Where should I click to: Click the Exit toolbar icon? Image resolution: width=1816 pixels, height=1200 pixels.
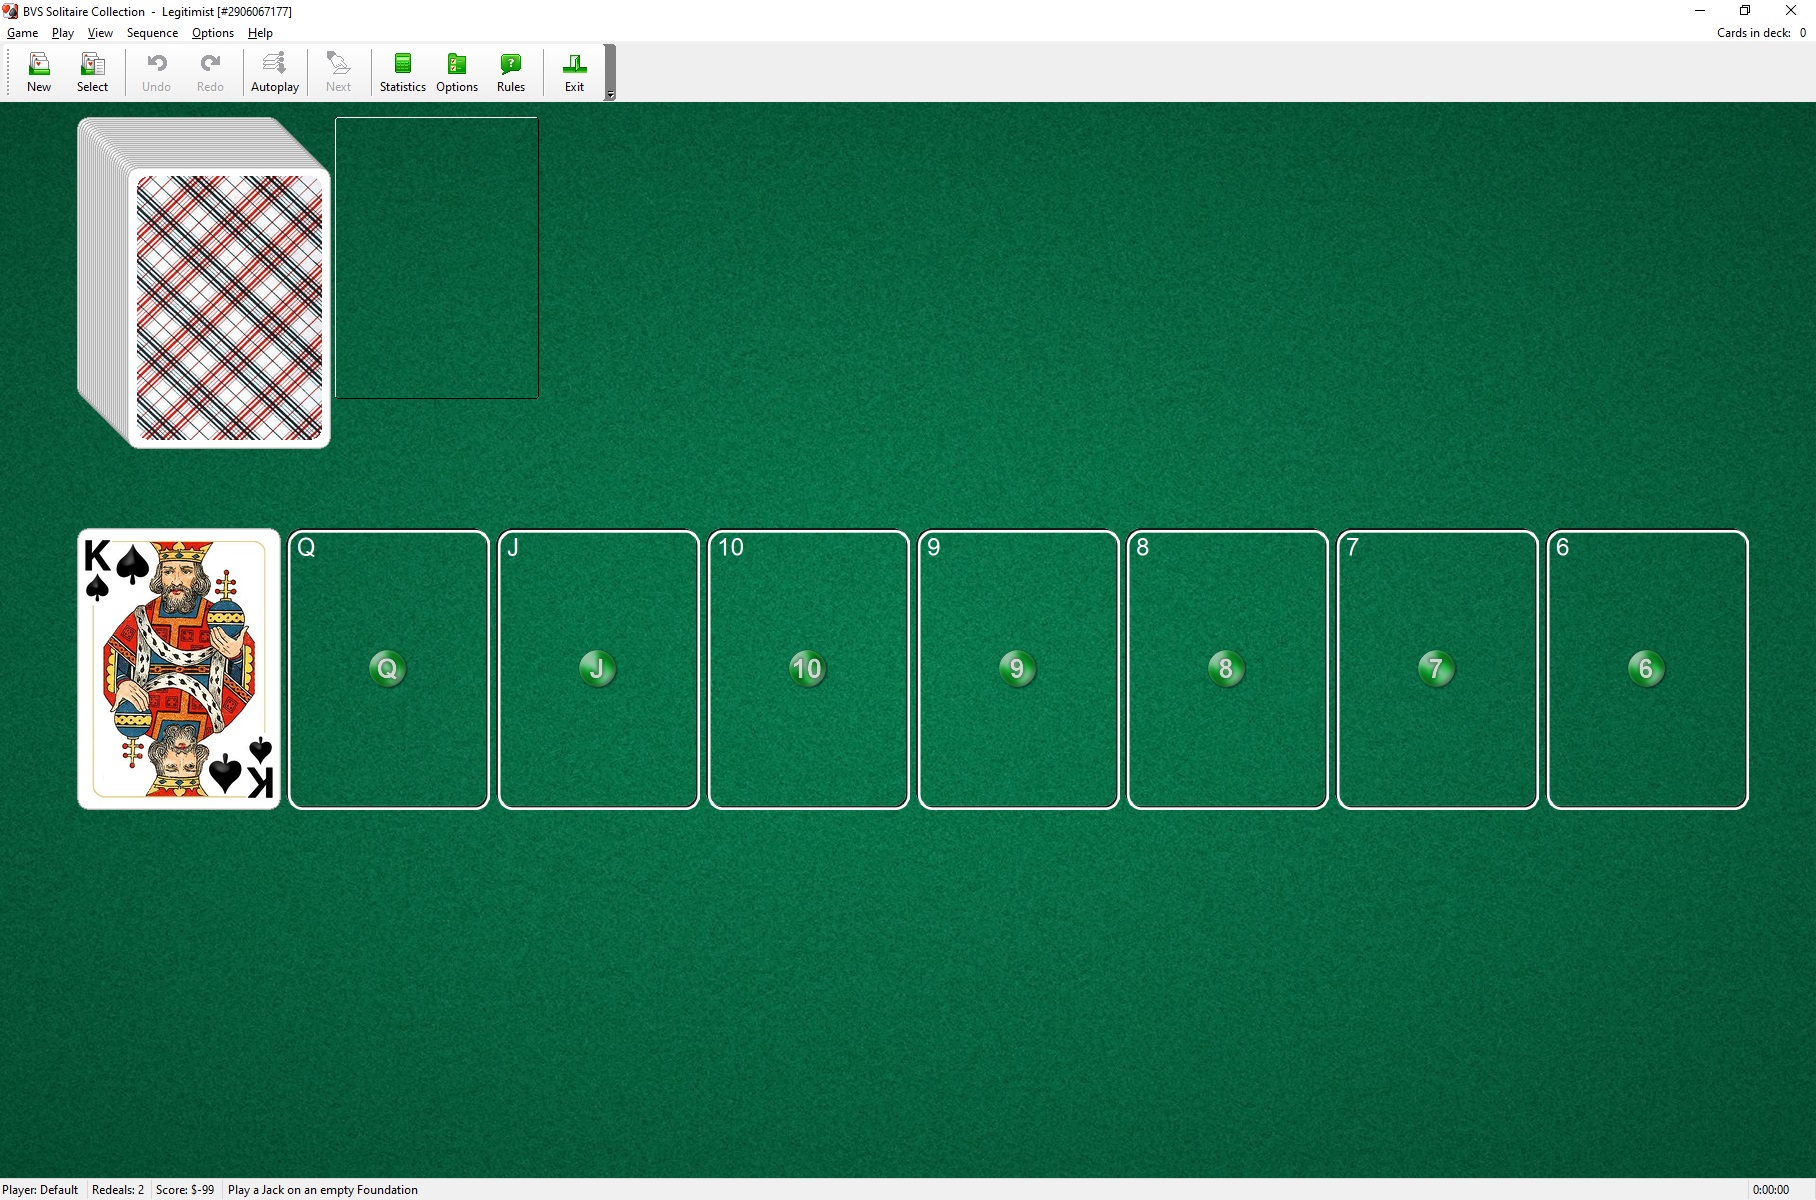[x=574, y=72]
